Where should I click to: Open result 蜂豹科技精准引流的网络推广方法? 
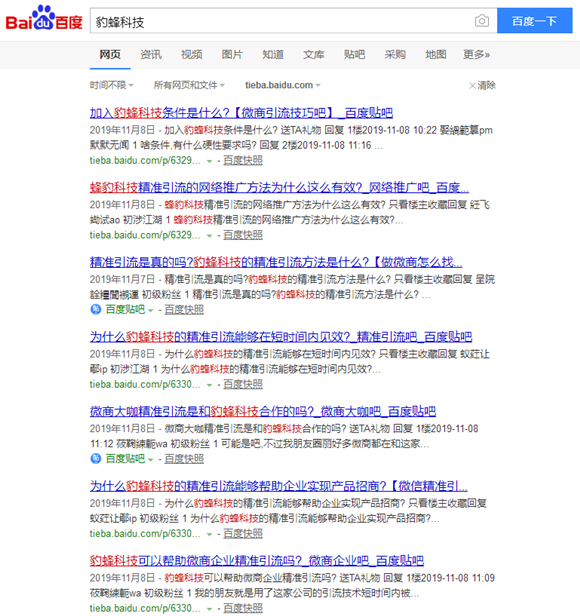click(x=279, y=188)
